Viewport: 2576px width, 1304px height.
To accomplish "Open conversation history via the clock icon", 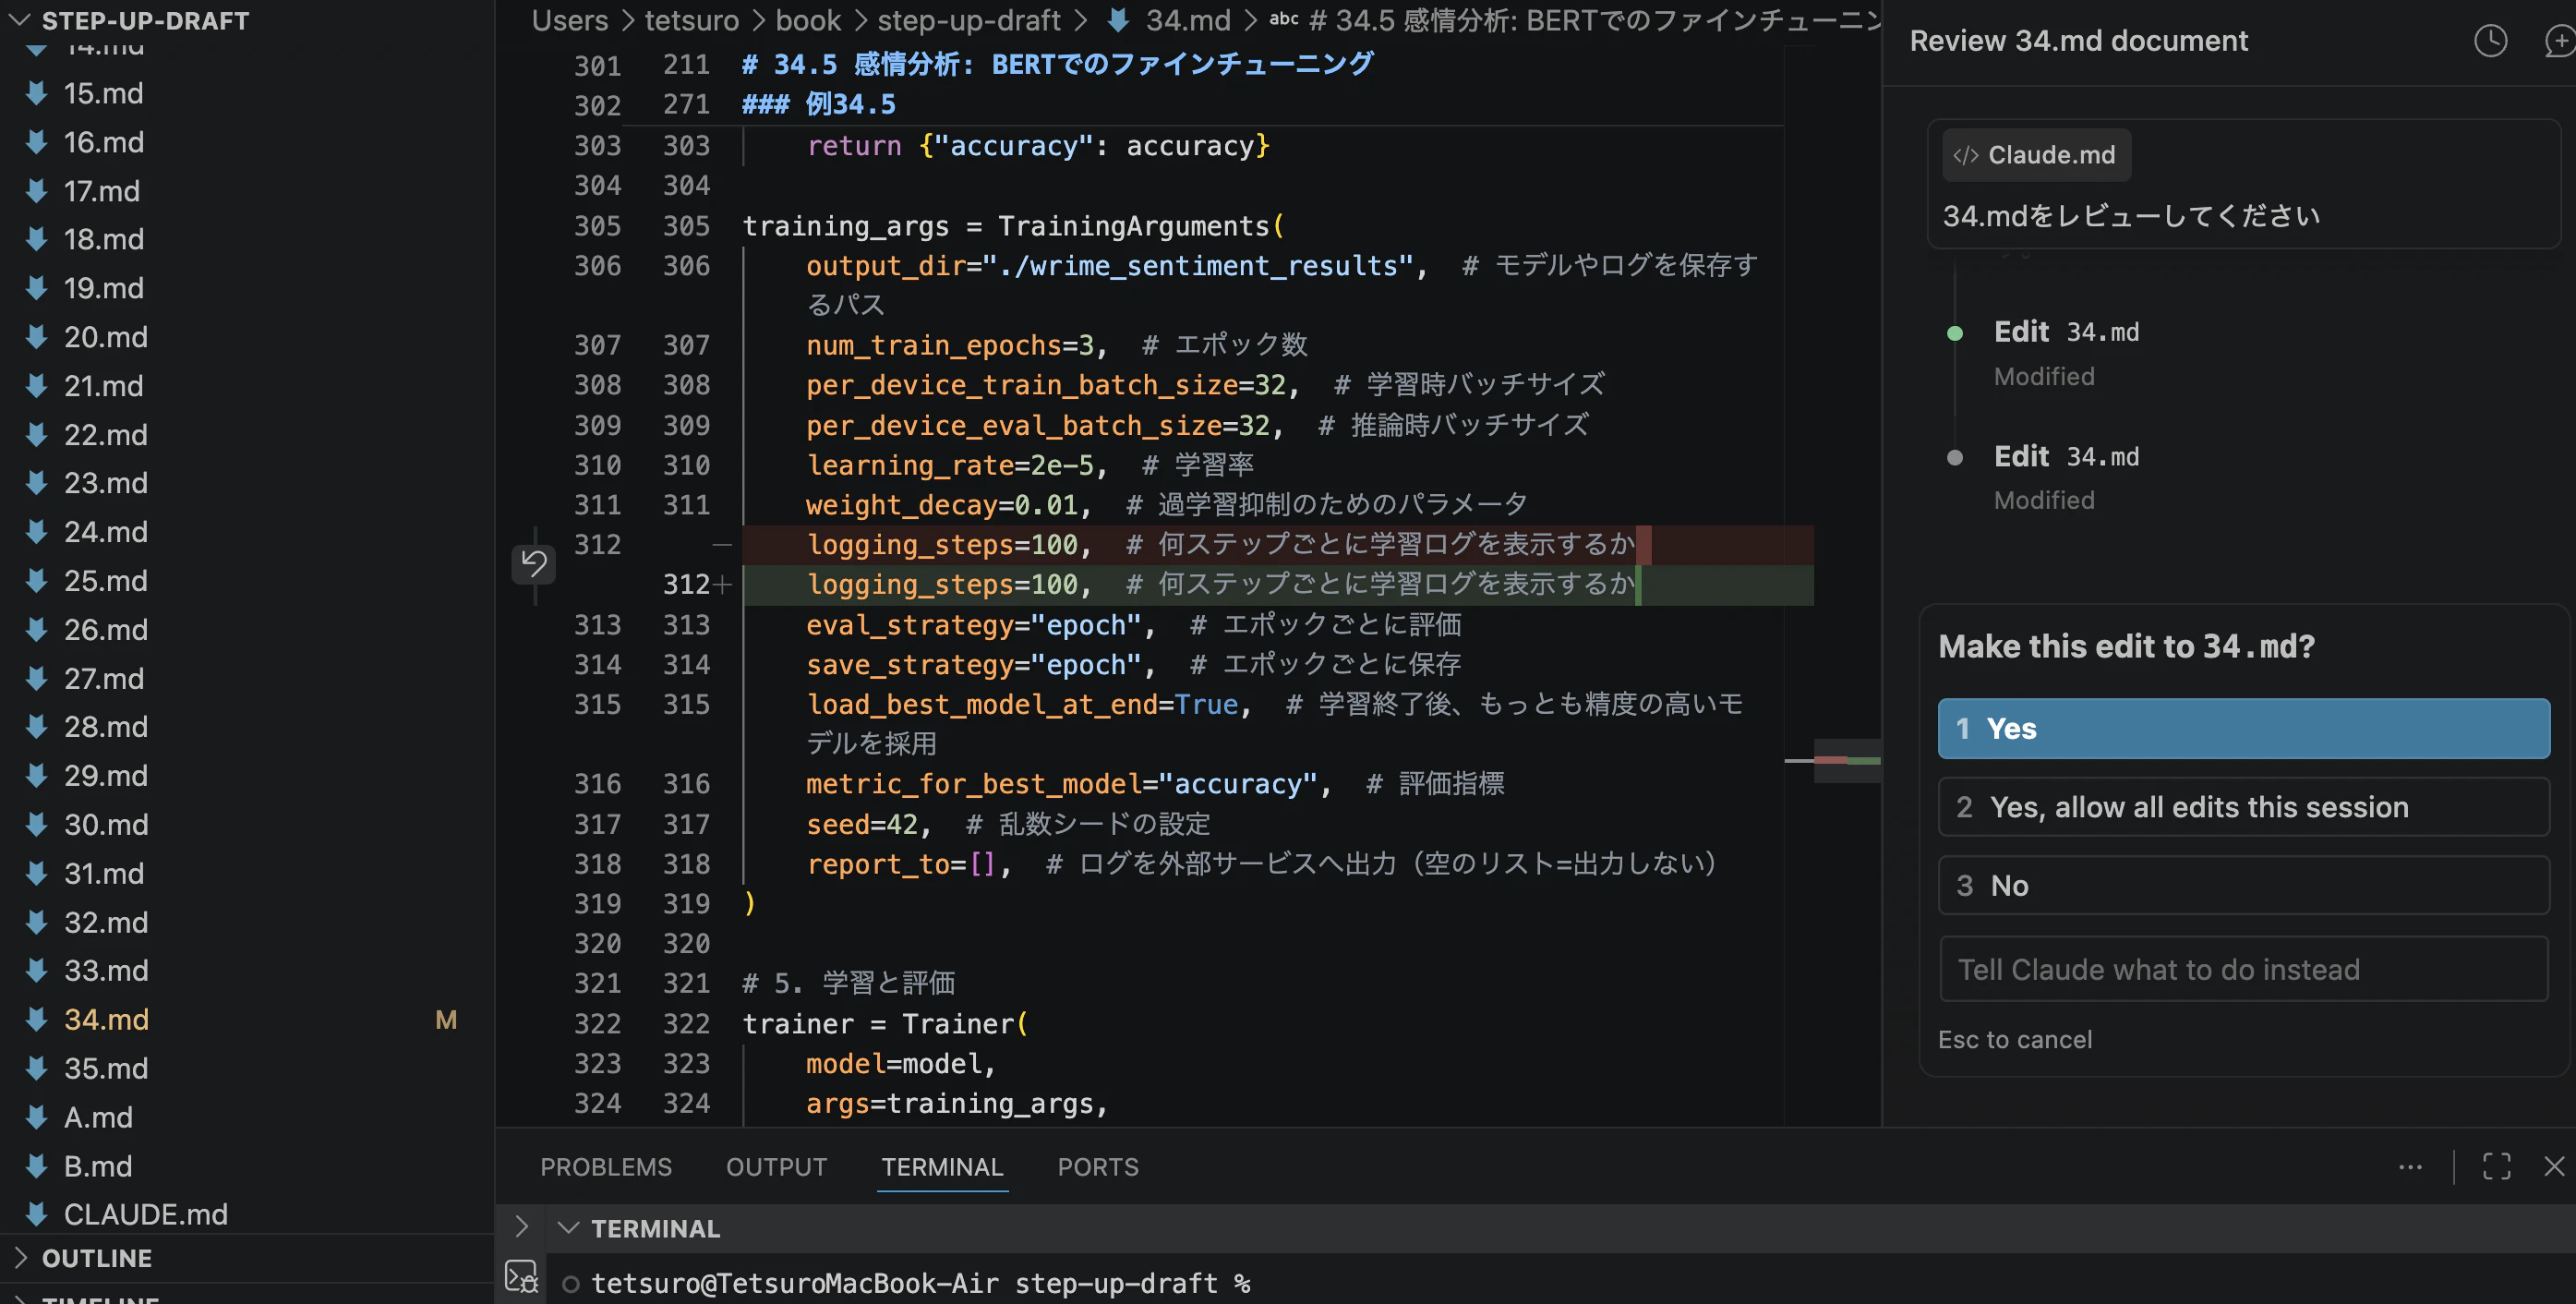I will [x=2490, y=41].
